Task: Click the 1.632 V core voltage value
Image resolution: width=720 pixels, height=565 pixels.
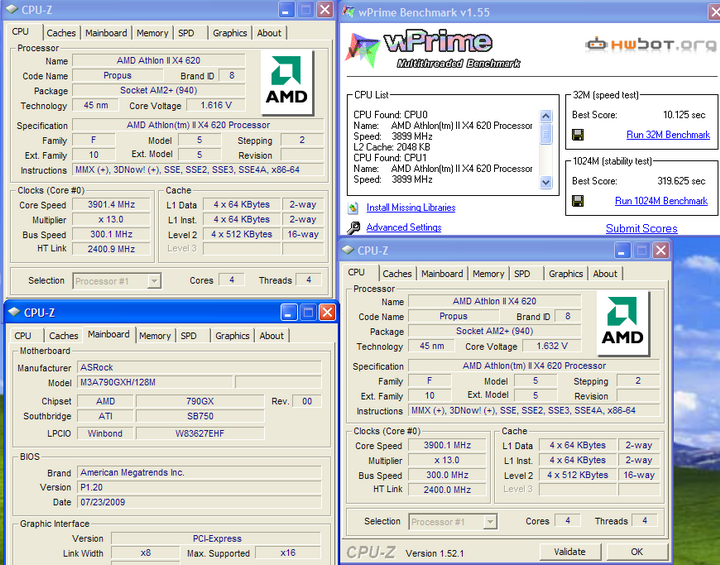Action: 551,346
